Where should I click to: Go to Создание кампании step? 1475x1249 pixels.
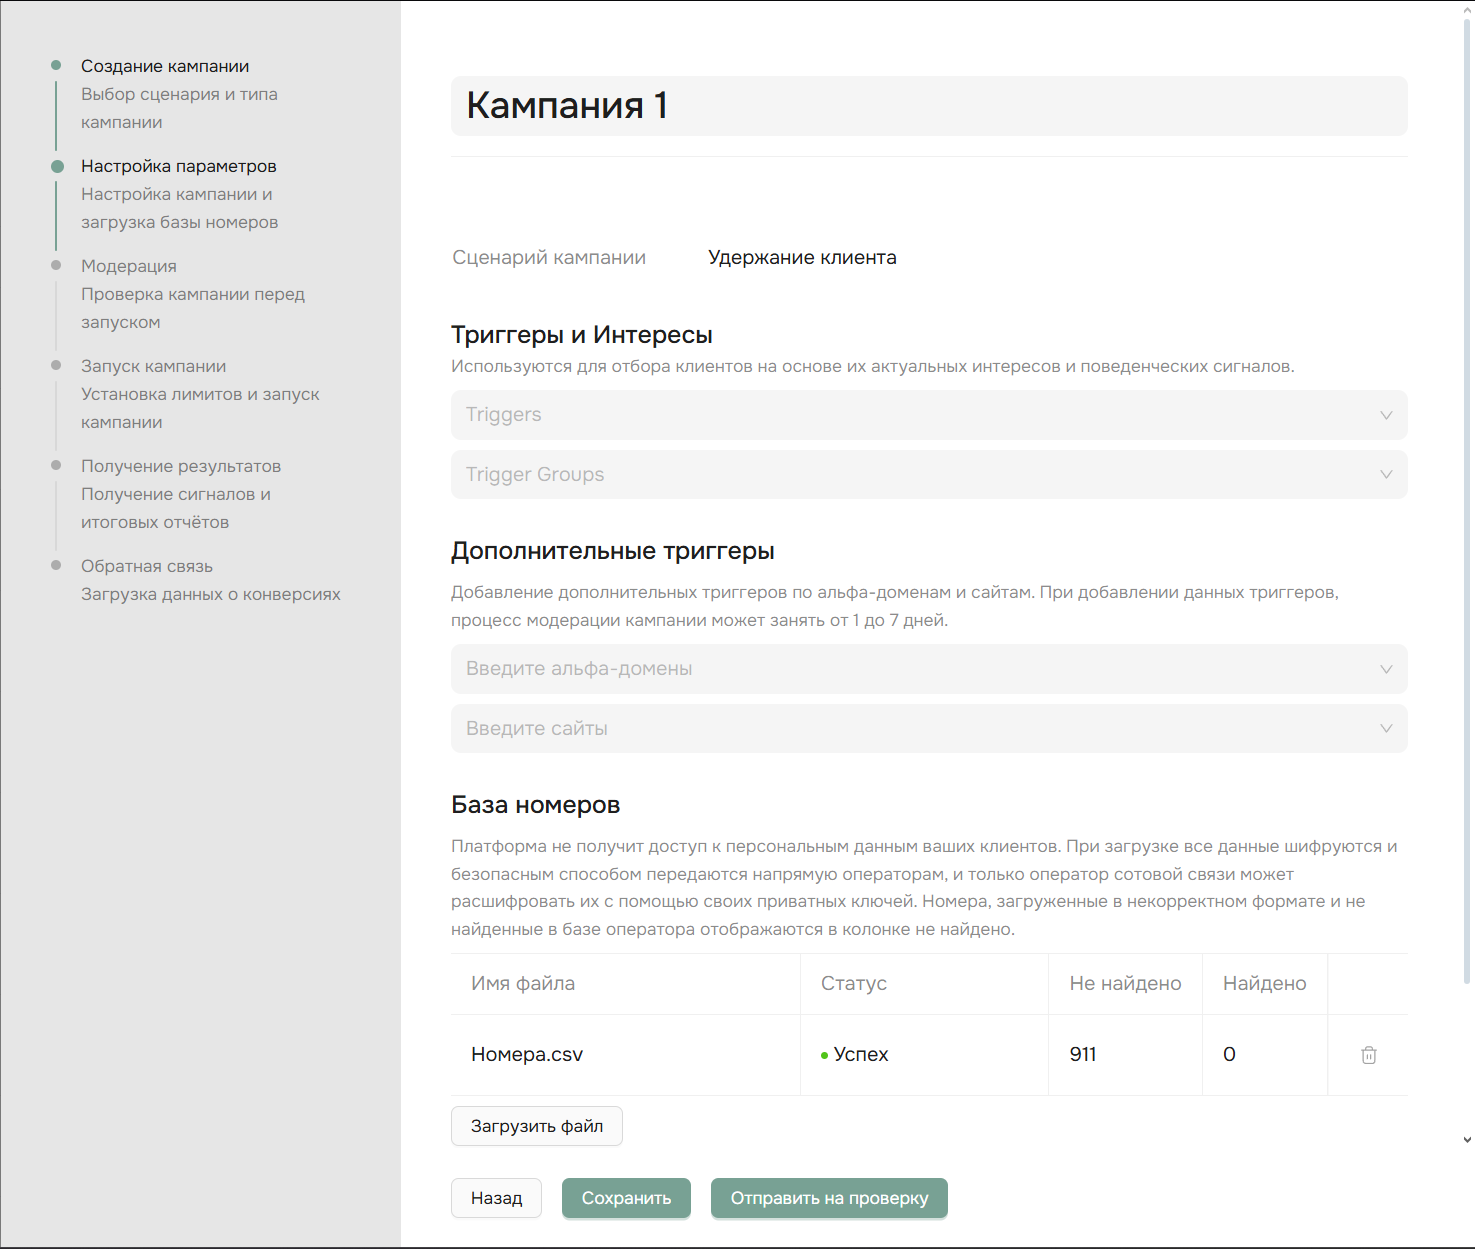tap(165, 66)
